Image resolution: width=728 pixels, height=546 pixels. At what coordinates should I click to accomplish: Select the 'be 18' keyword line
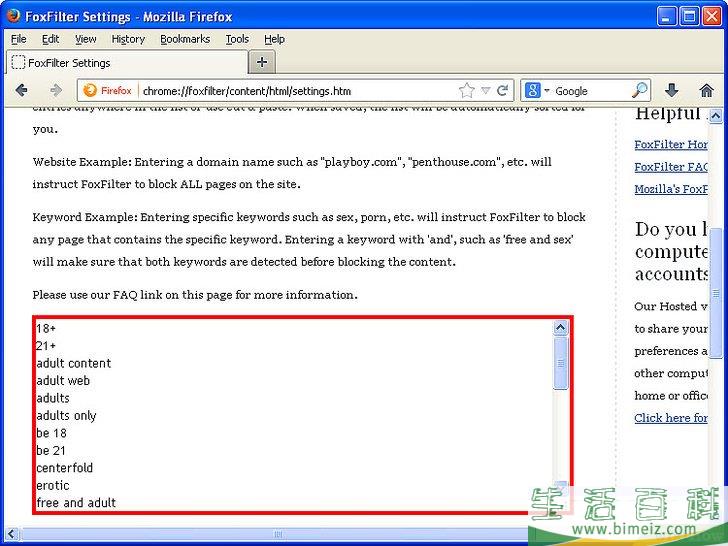click(52, 433)
